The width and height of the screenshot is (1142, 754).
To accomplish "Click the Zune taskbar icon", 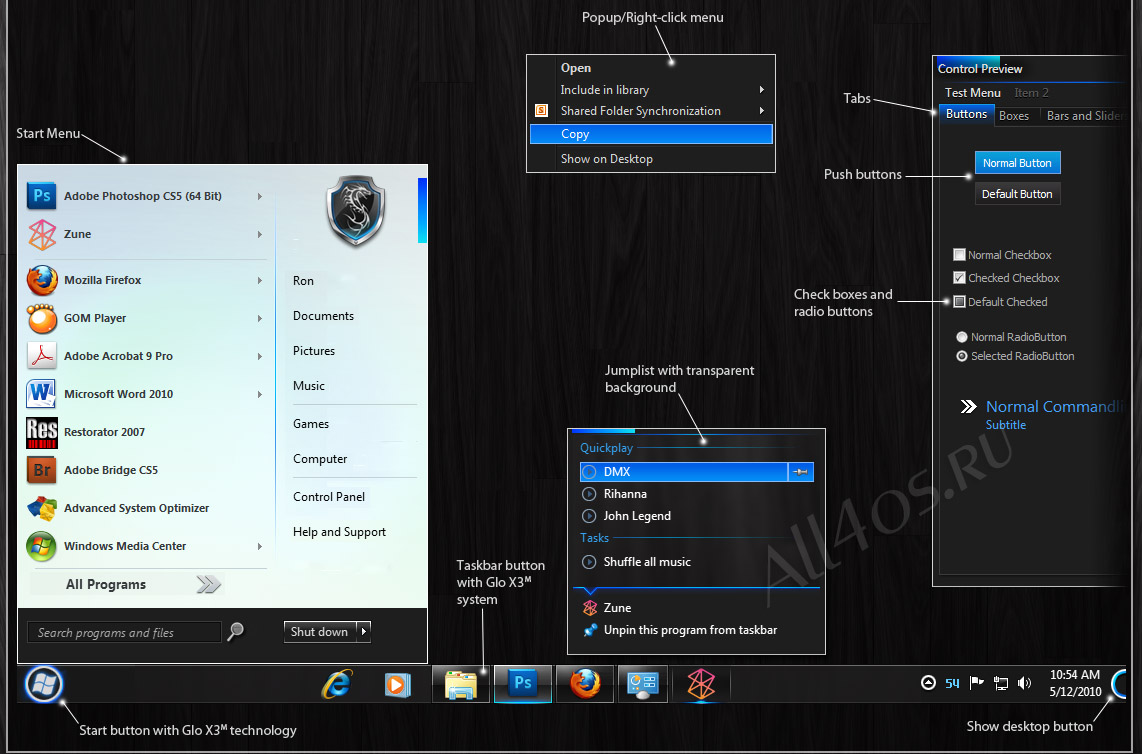I will (x=701, y=684).
